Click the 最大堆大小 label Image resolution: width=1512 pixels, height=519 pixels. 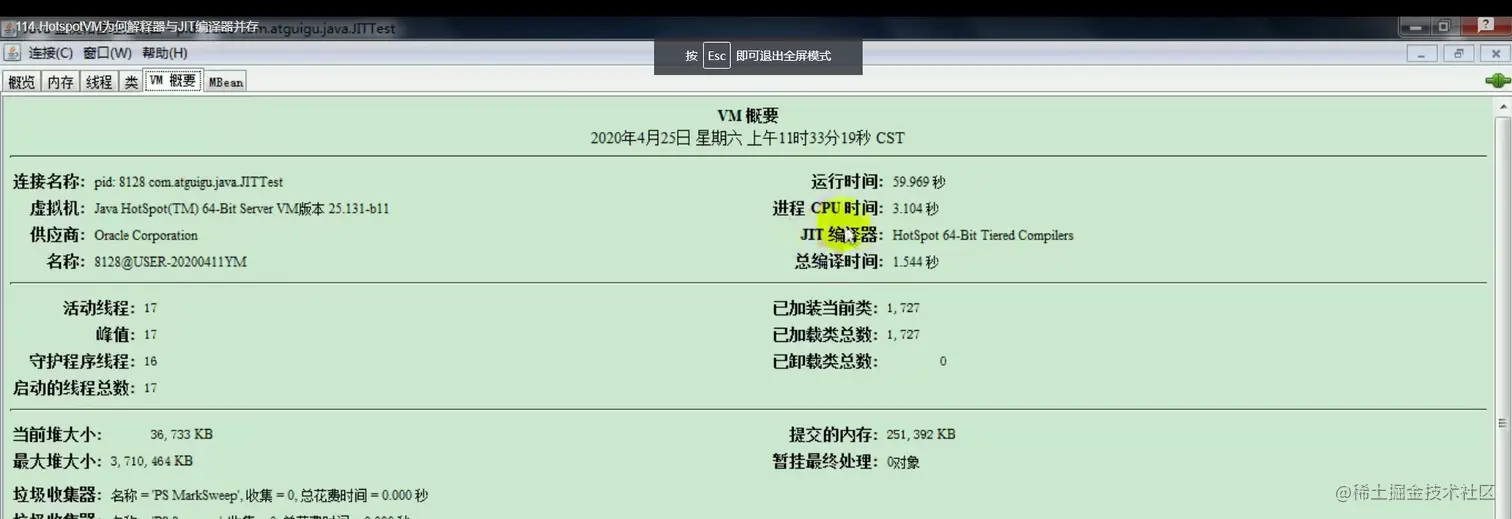click(x=57, y=461)
